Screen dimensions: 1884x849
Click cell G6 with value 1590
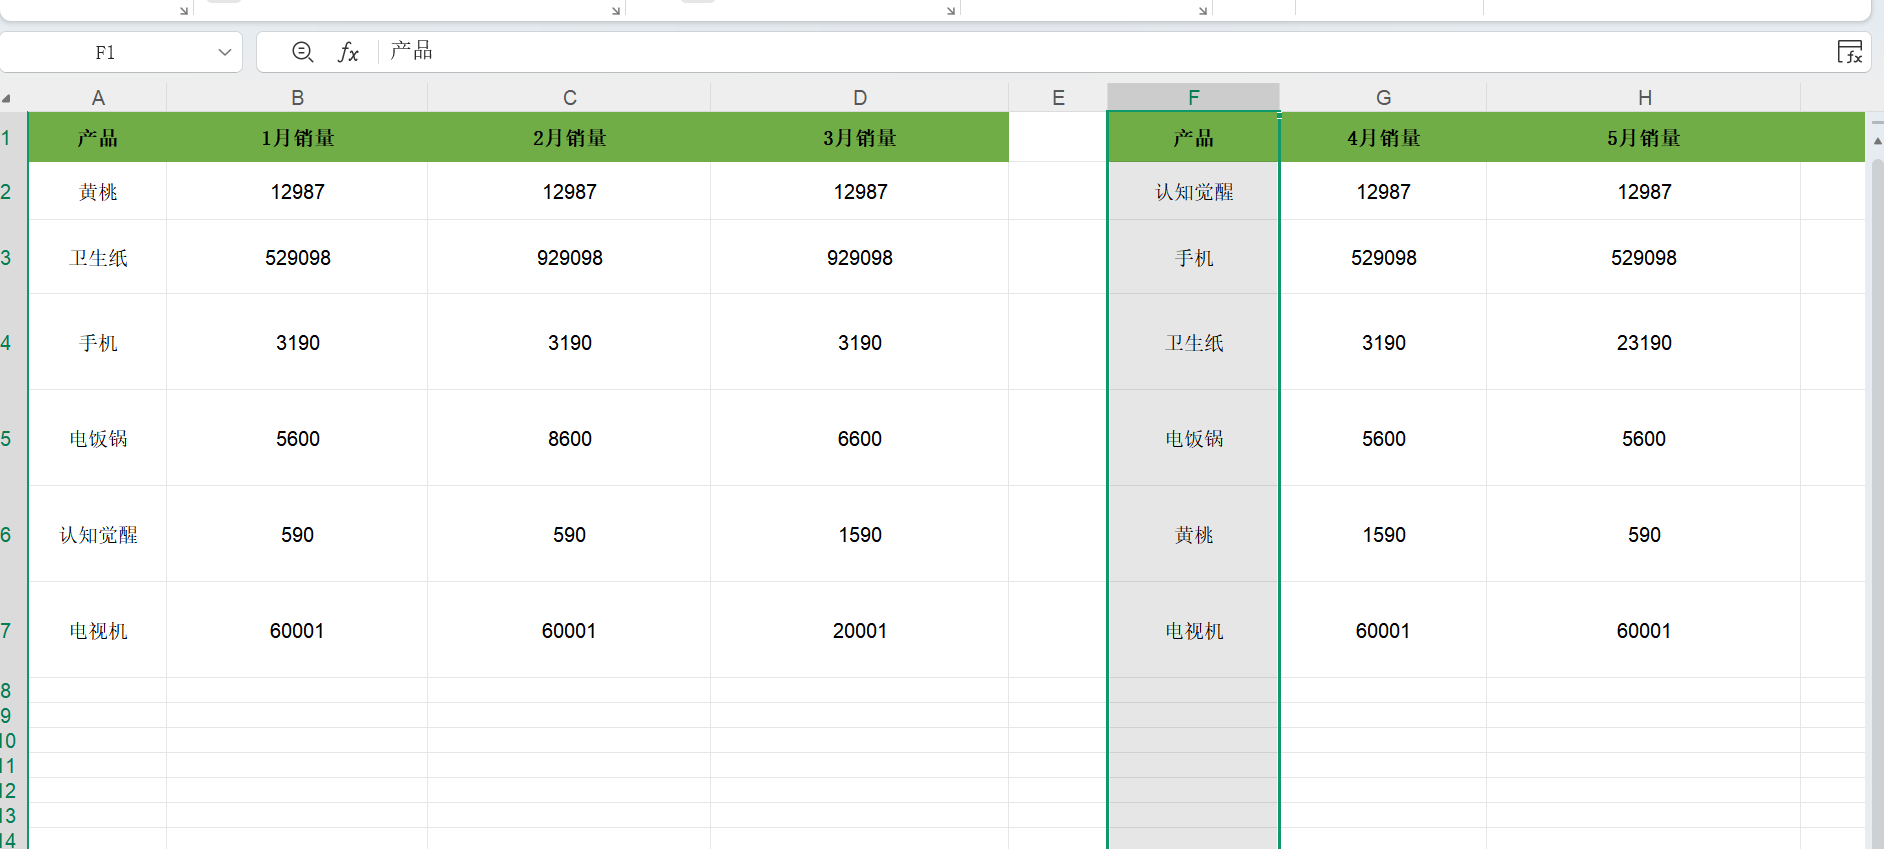(x=1383, y=534)
